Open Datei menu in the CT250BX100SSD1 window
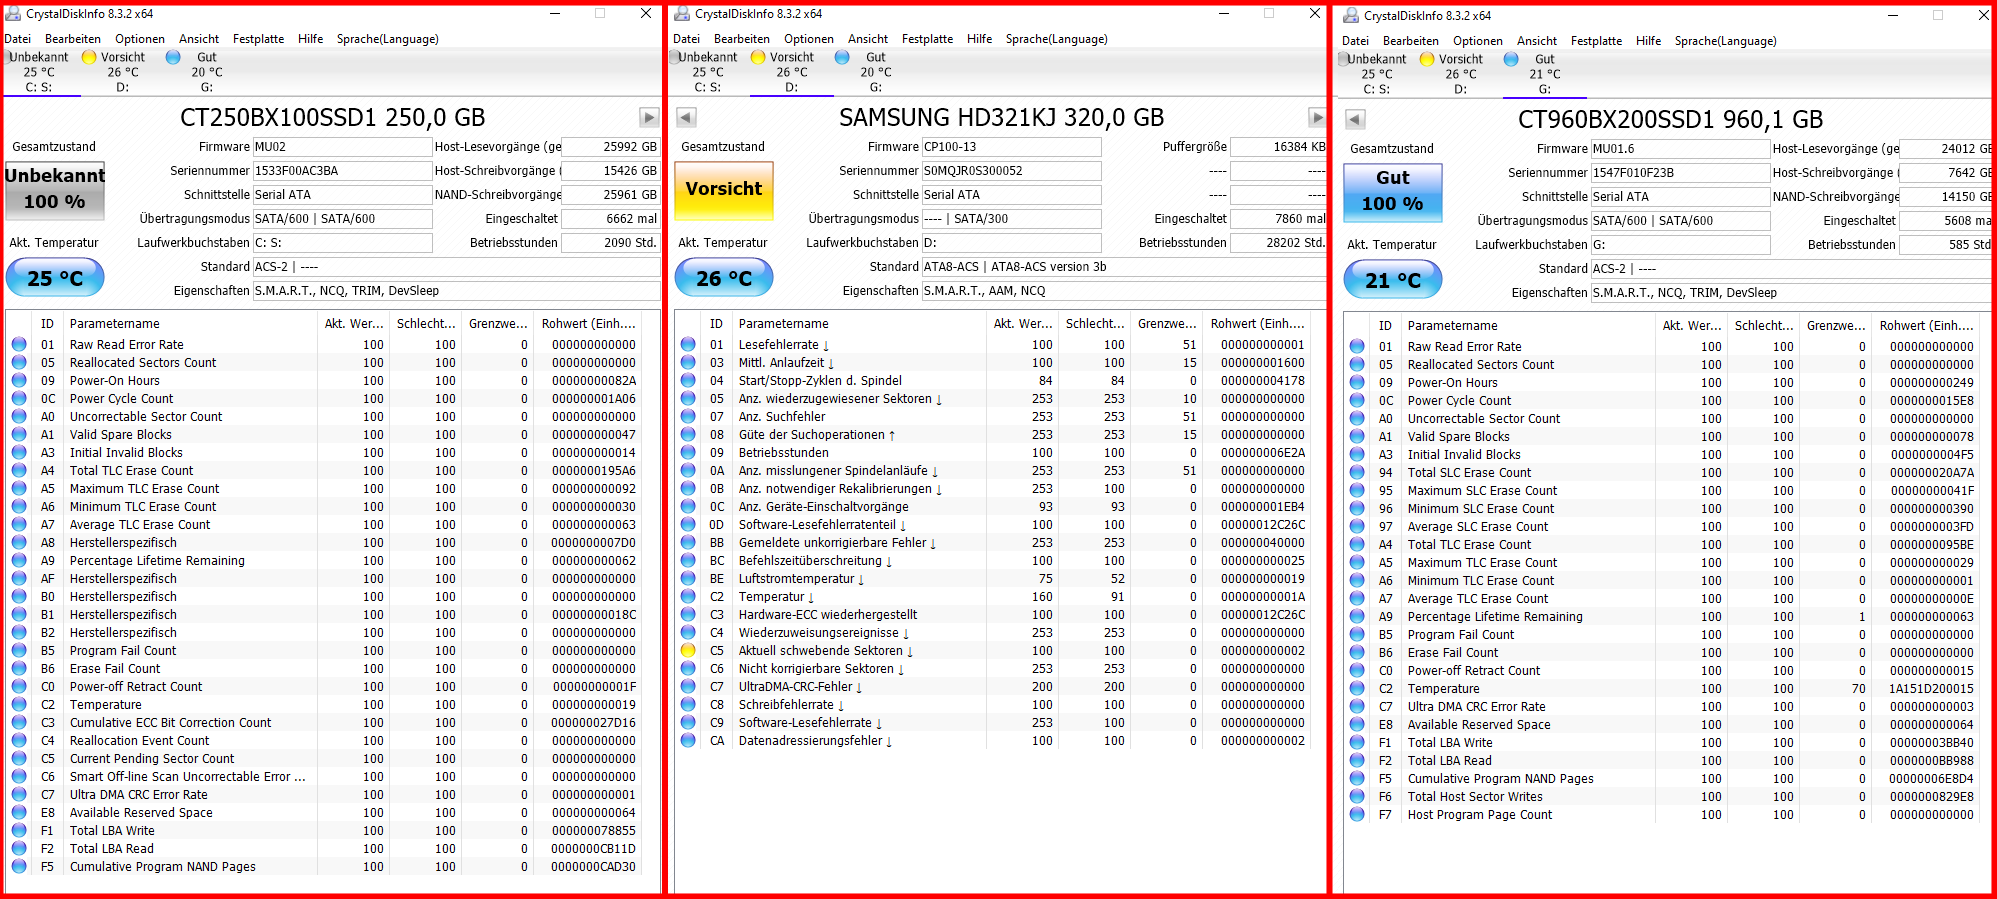 [18, 39]
